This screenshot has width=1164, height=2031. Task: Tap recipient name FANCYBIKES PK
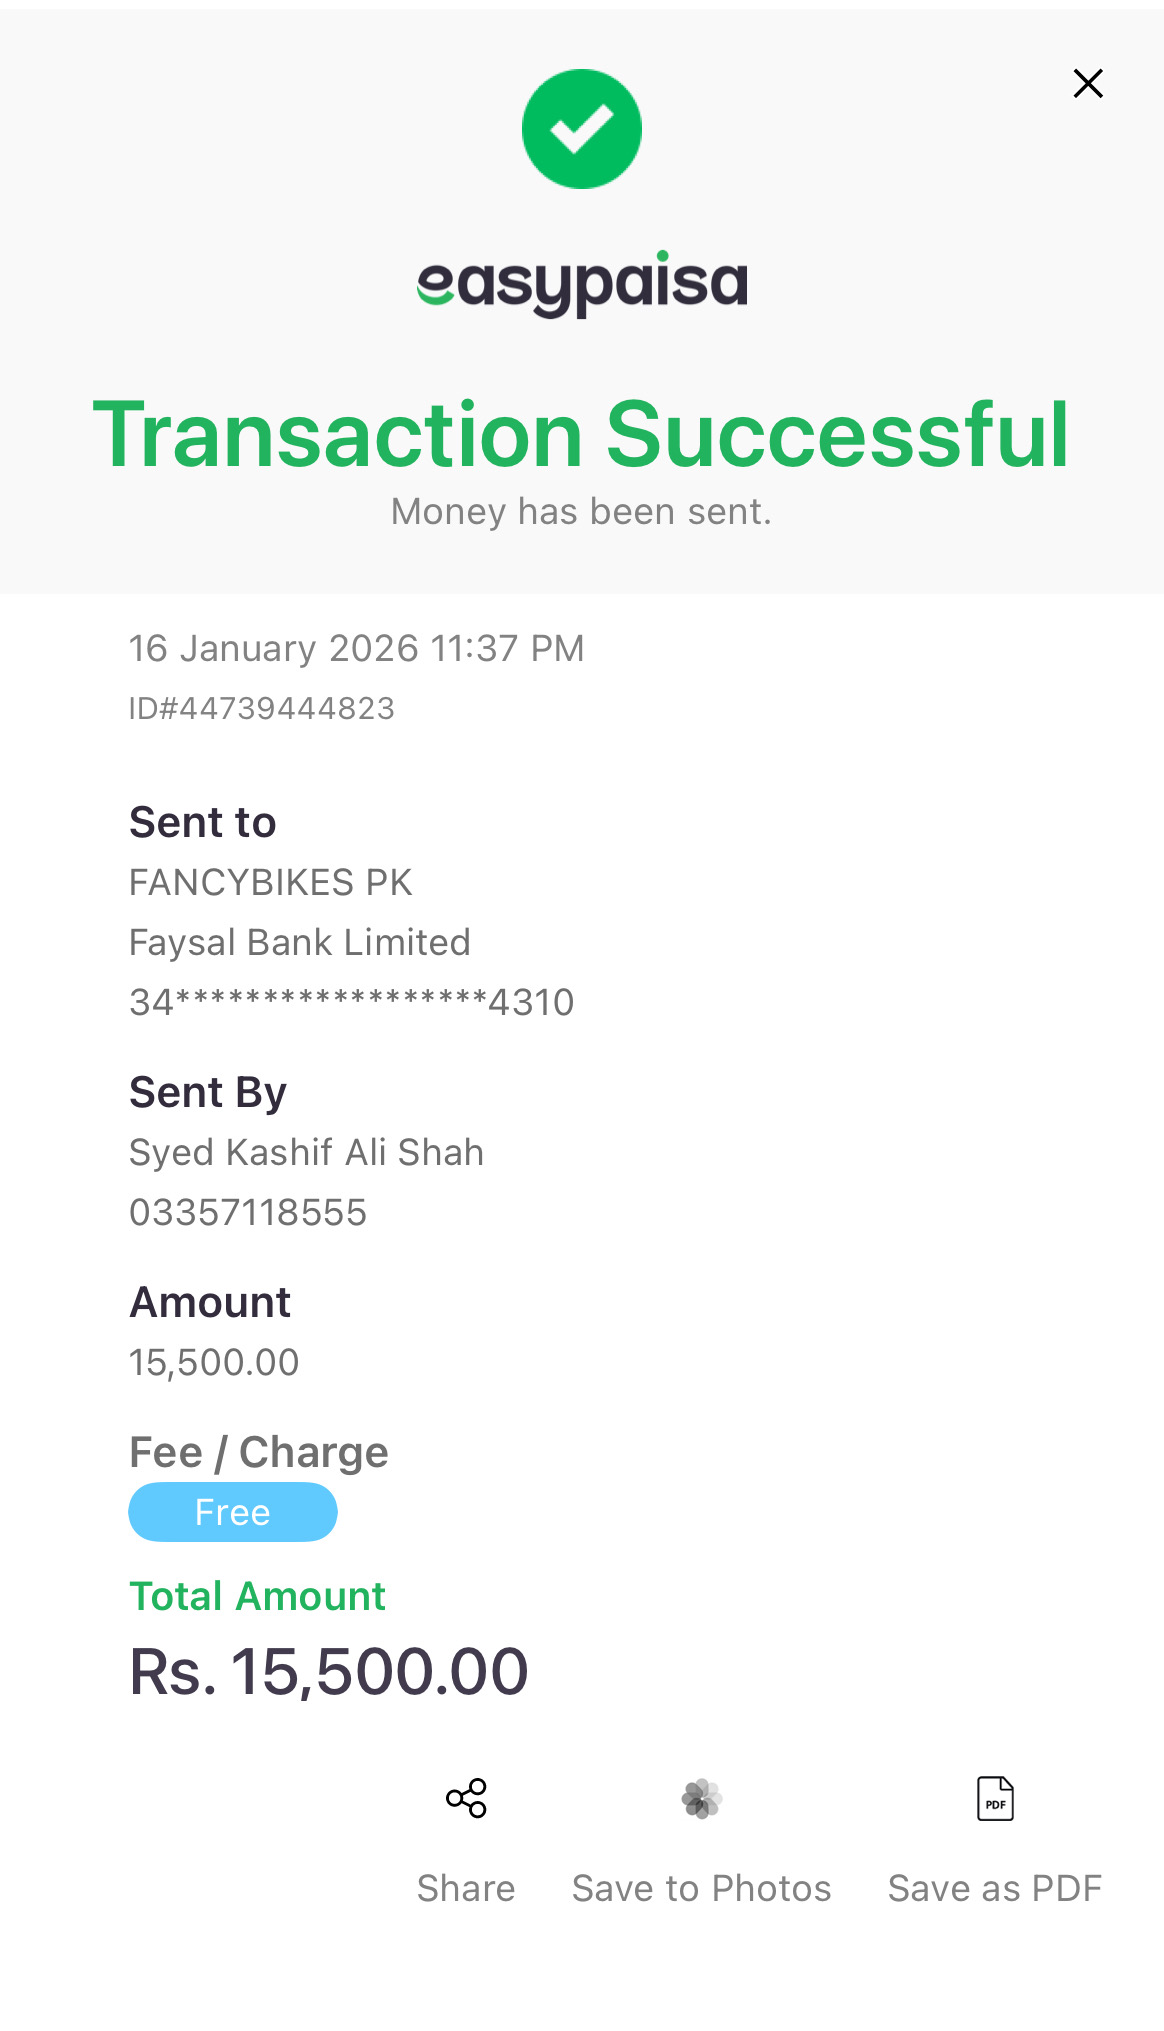pyautogui.click(x=271, y=882)
